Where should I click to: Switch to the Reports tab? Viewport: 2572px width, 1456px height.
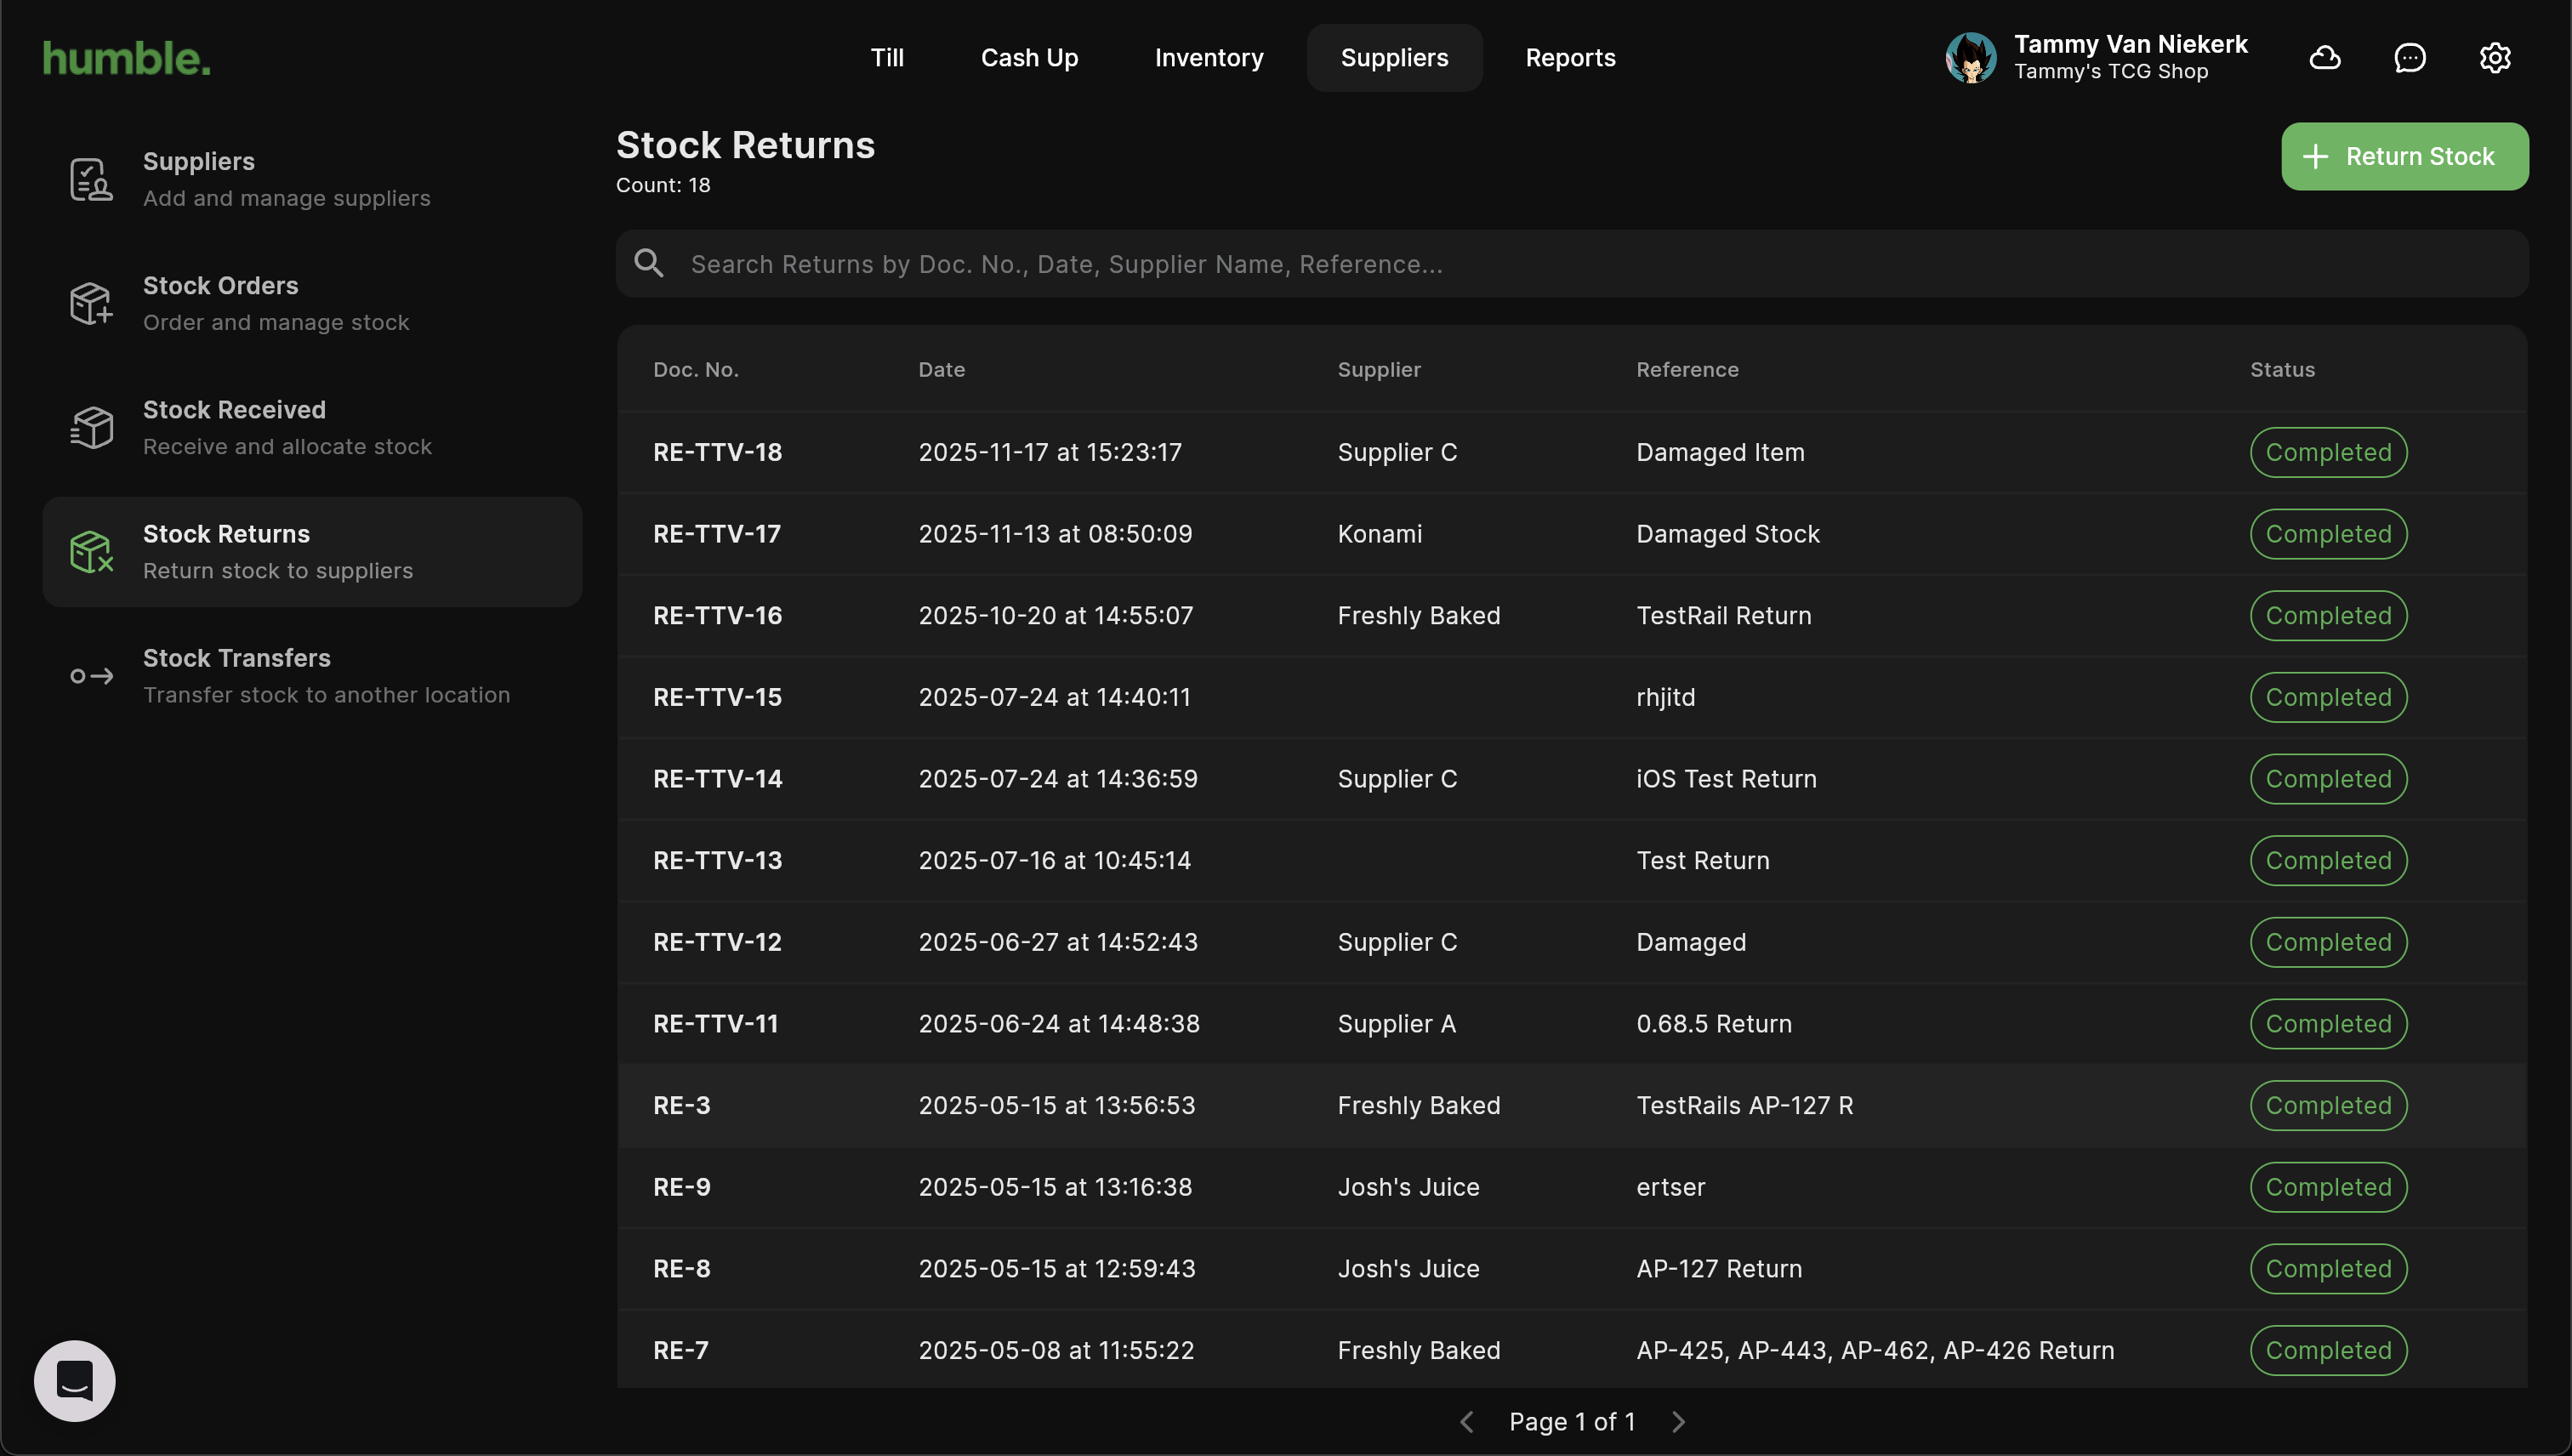coord(1570,58)
